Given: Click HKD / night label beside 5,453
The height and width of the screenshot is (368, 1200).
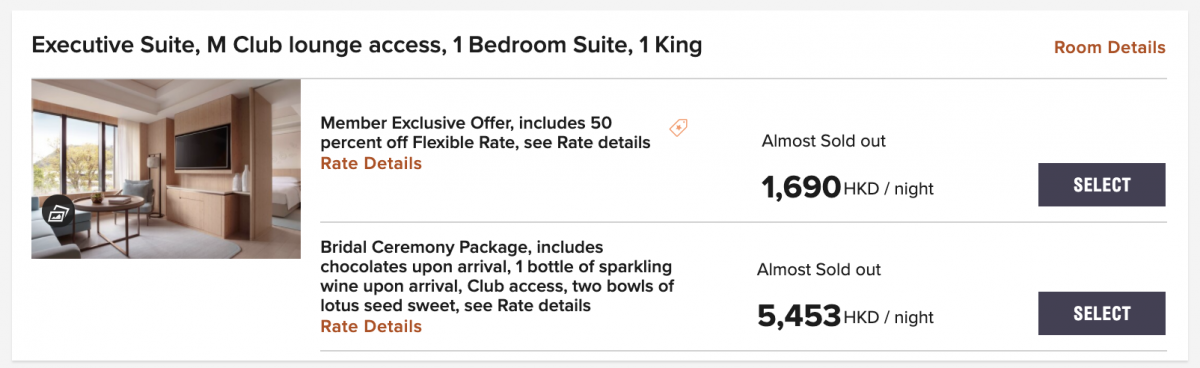Looking at the screenshot, I should click(889, 318).
